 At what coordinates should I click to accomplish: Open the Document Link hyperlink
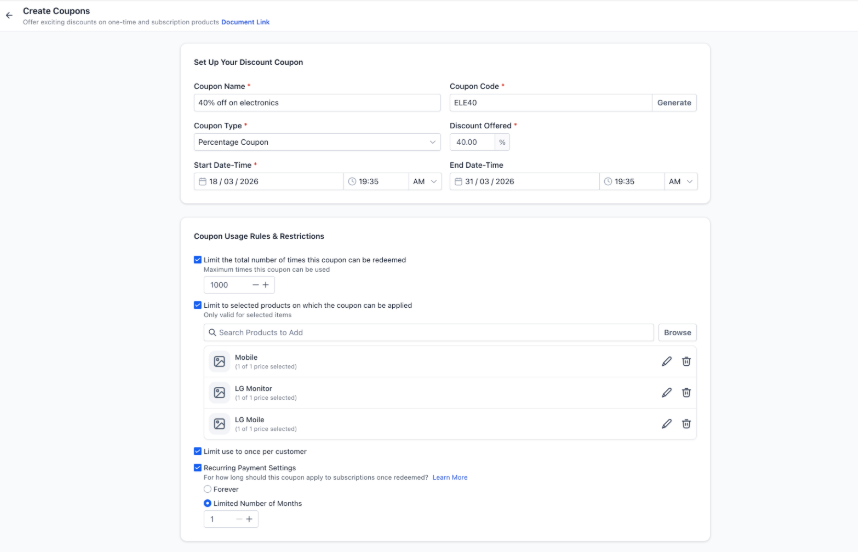(x=245, y=22)
